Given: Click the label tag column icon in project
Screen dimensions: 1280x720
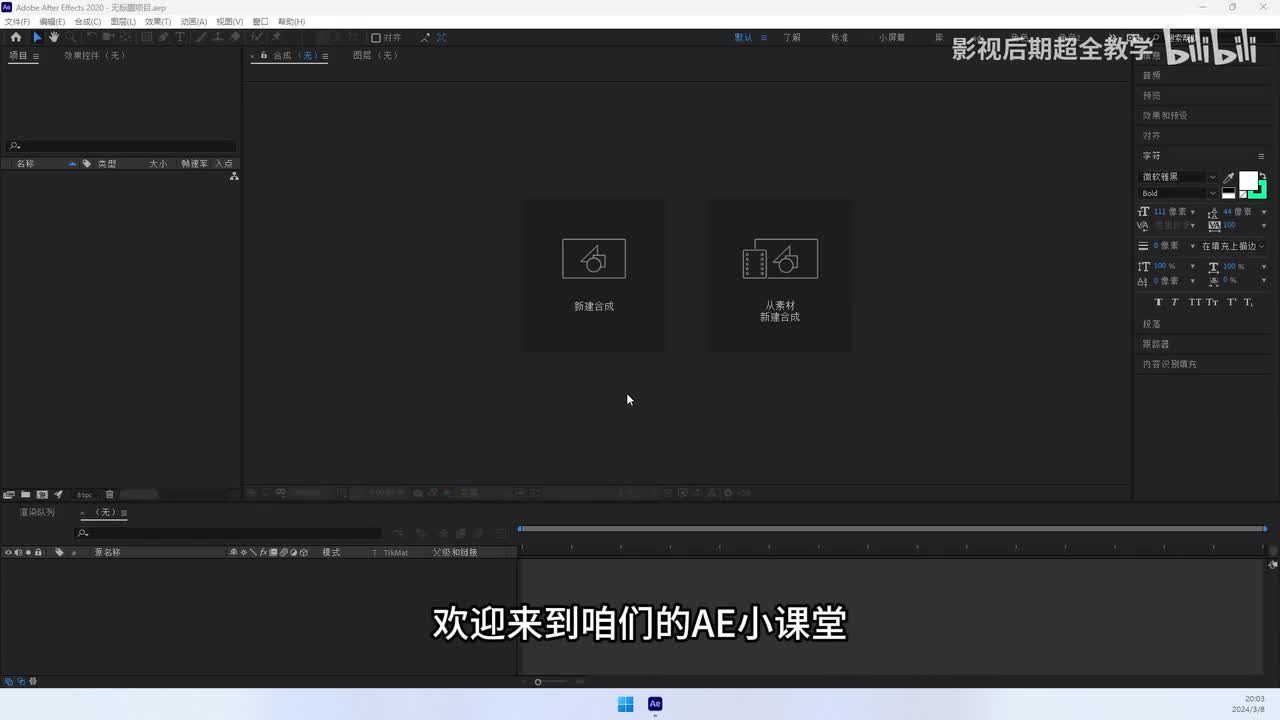Looking at the screenshot, I should (87, 163).
